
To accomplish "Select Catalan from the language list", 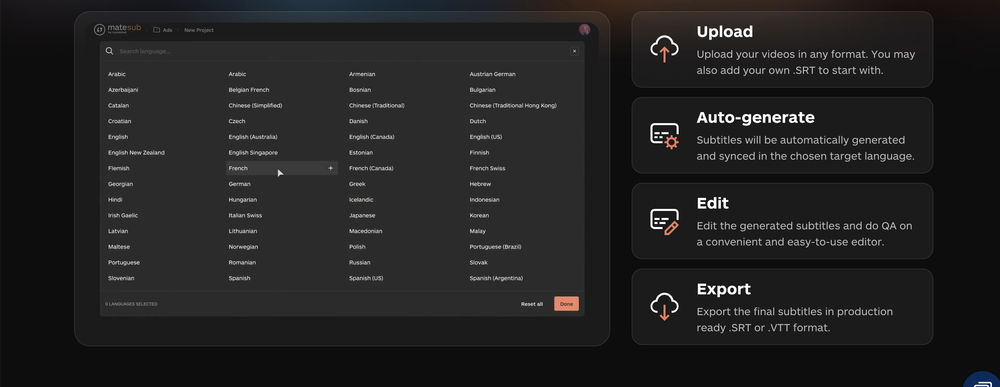I will [118, 106].
